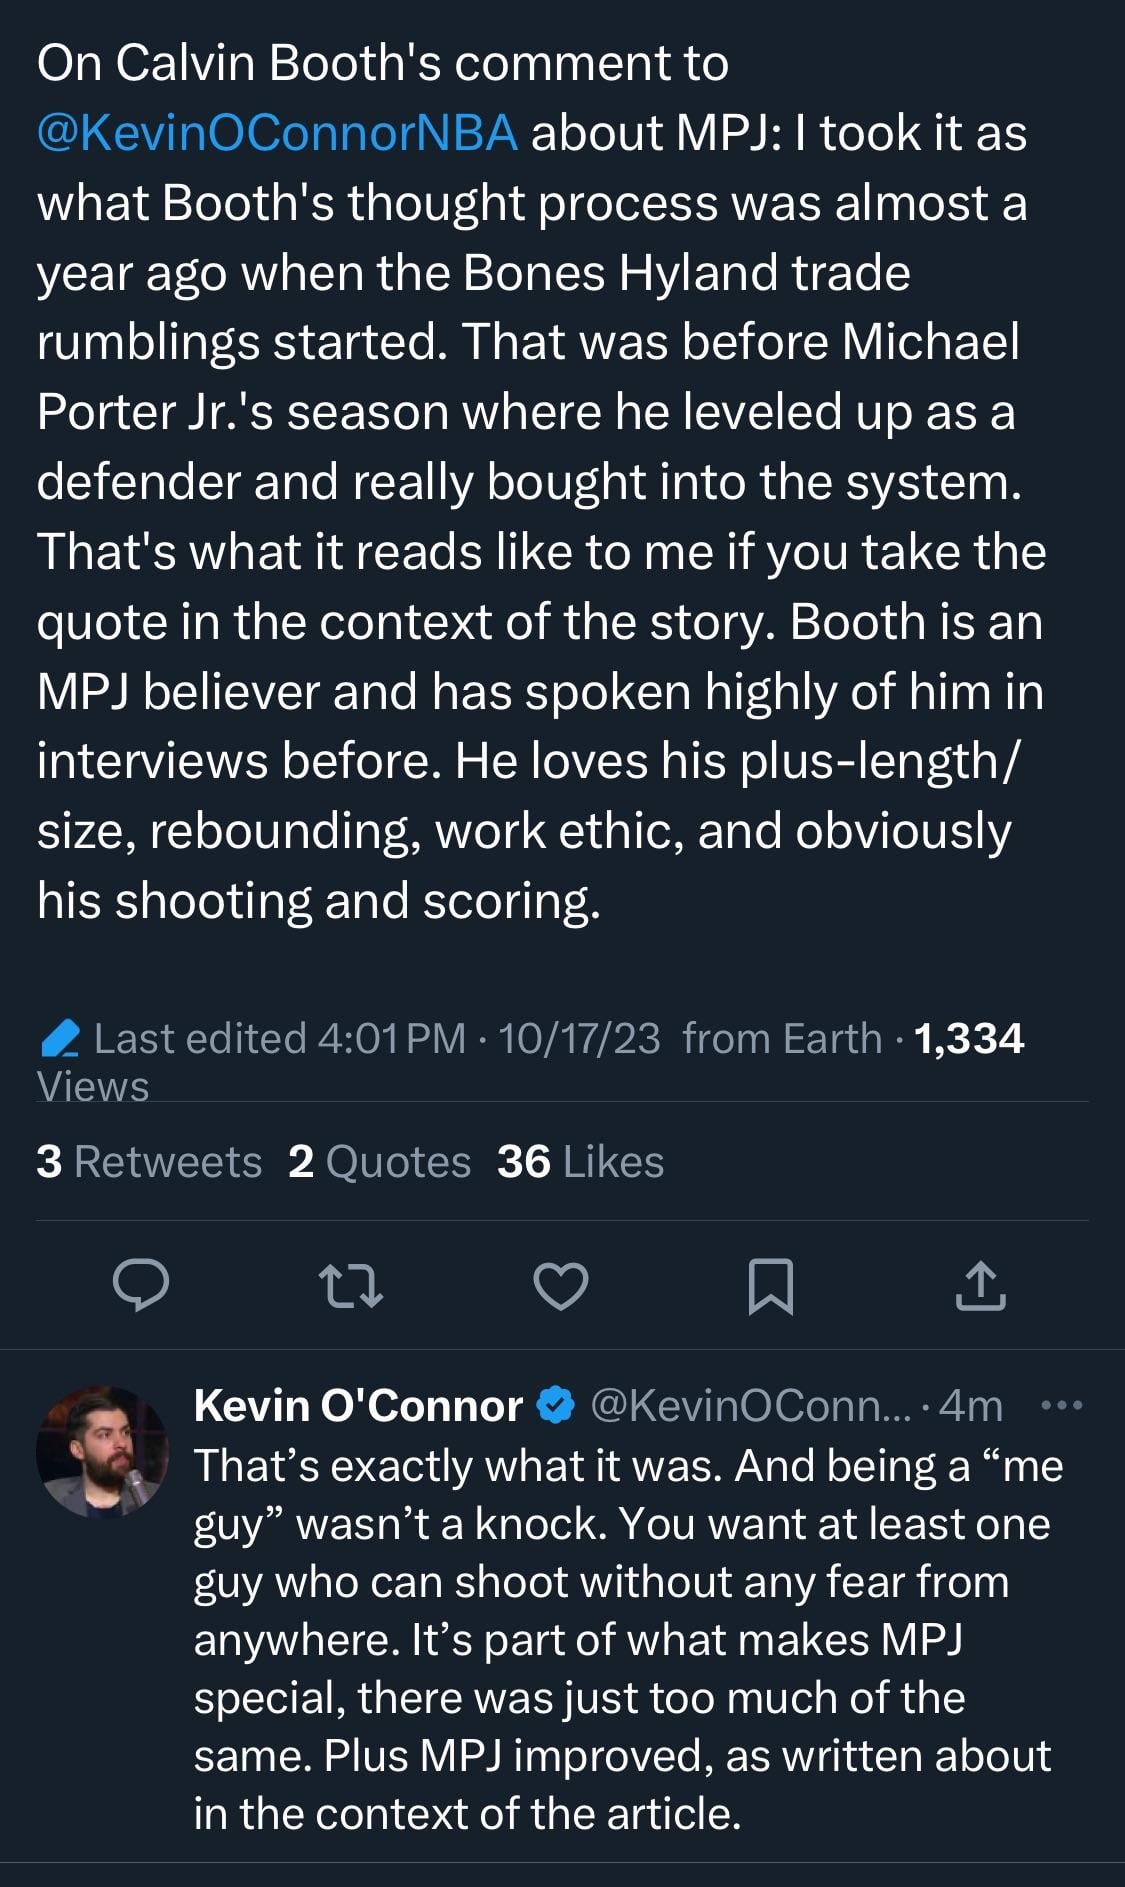Open the Last edited 4:01 PM history

point(280,1039)
